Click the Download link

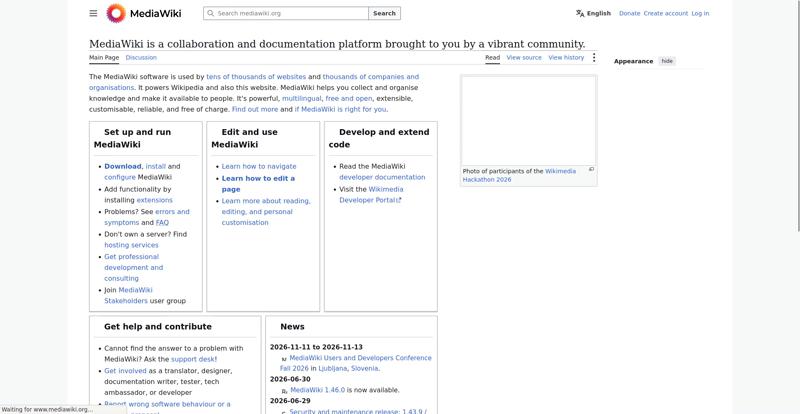(122, 166)
